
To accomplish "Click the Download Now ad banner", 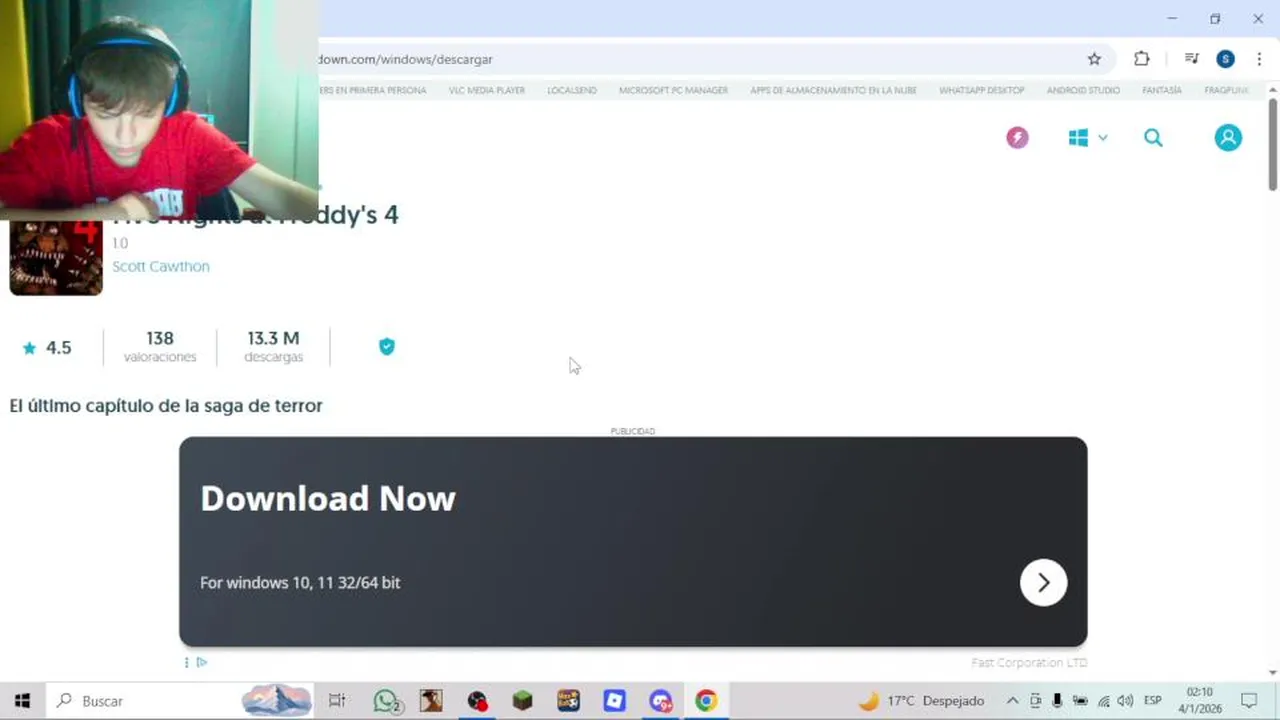I will [633, 541].
